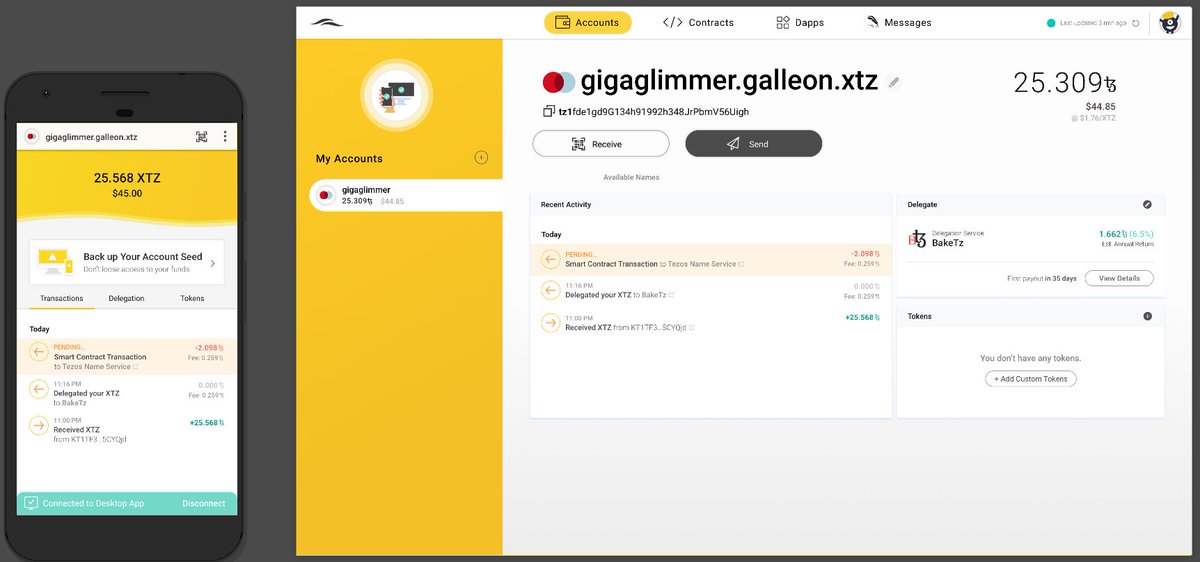Switch to the Contracts tab
Viewport: 1200px width, 562px height.
coord(698,22)
